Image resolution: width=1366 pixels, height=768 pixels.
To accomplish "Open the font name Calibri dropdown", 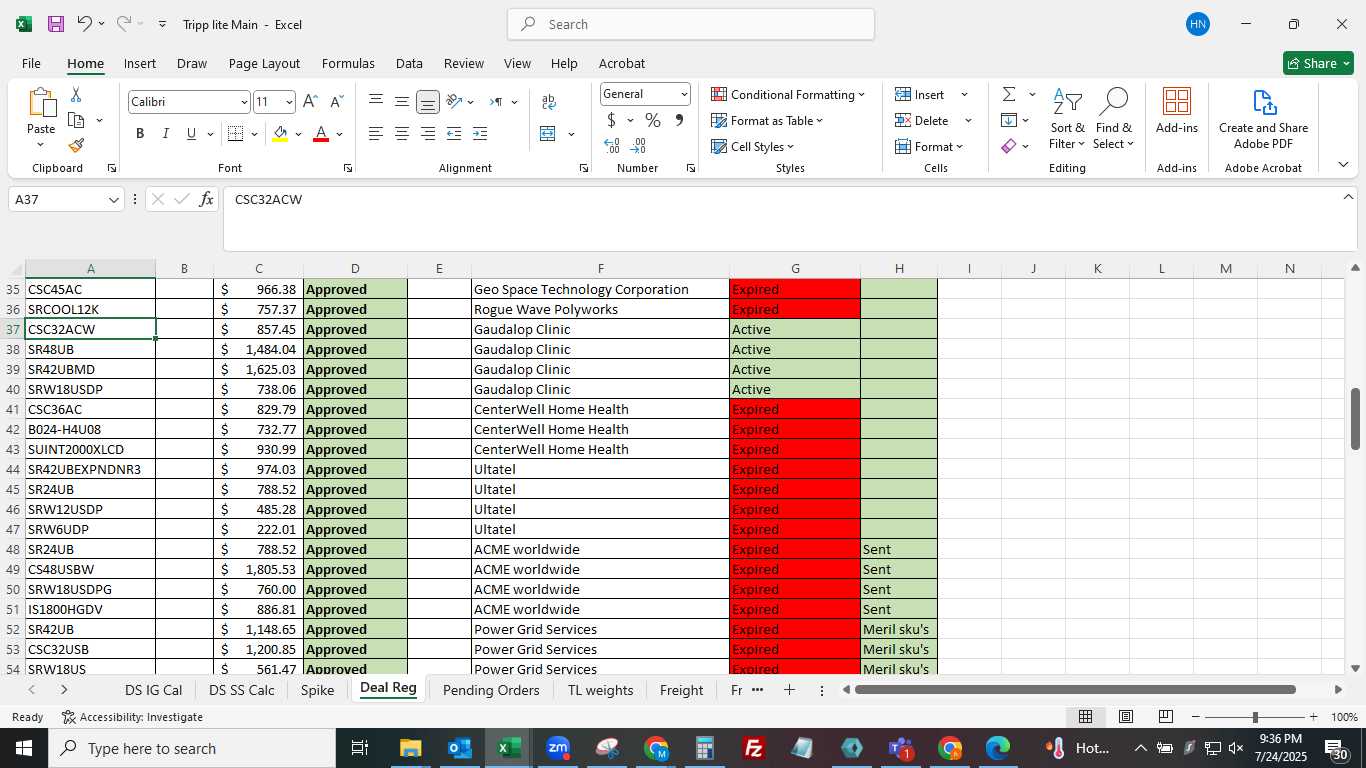I will tap(244, 102).
